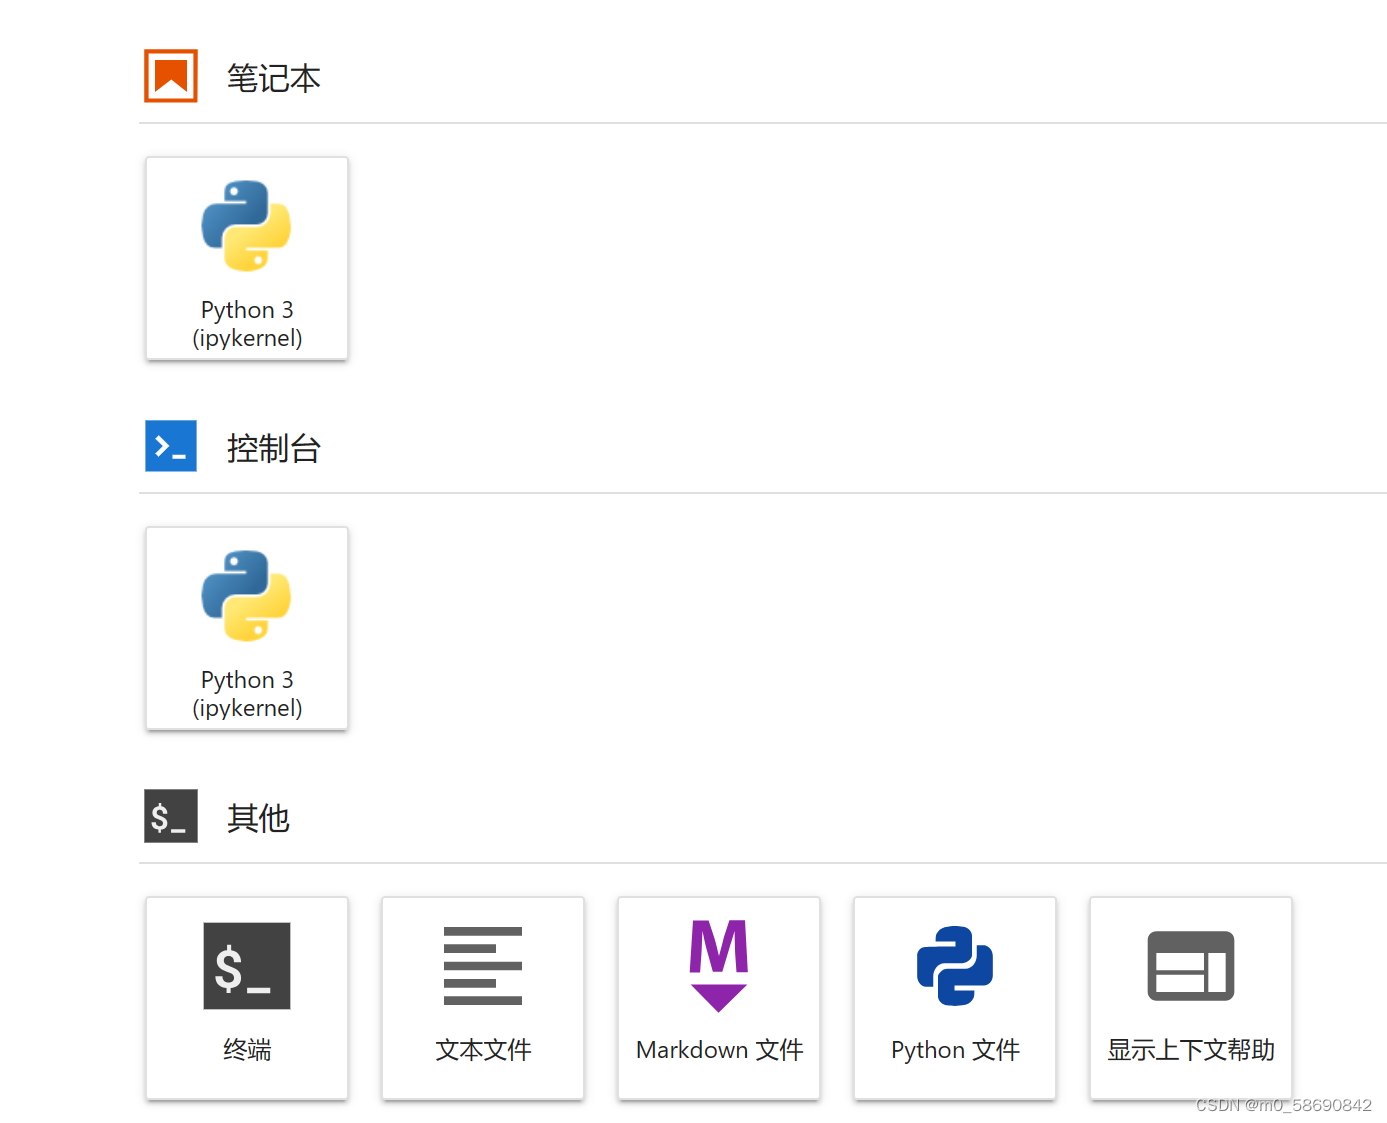
Task: Click the blue console section icon
Action: 171,446
